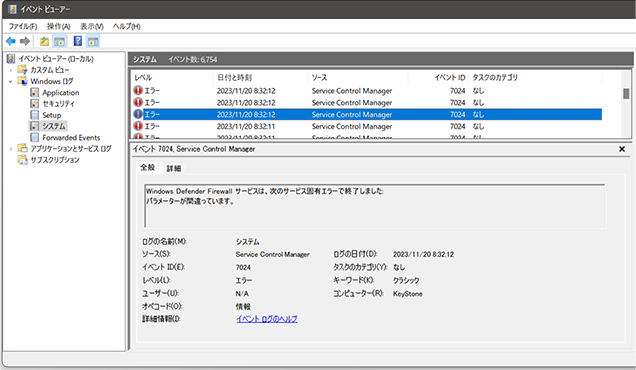
Task: Click the イベント数: 6,754 header text
Action: point(193,60)
